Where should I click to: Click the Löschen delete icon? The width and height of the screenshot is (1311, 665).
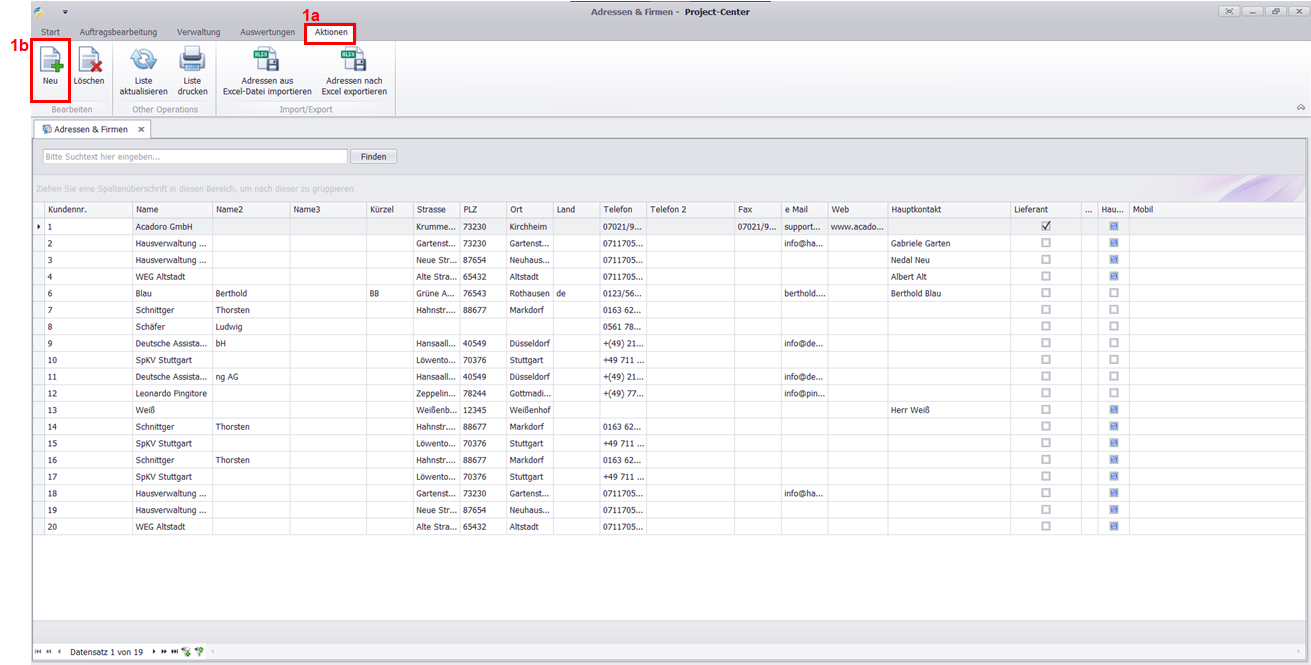tap(89, 62)
